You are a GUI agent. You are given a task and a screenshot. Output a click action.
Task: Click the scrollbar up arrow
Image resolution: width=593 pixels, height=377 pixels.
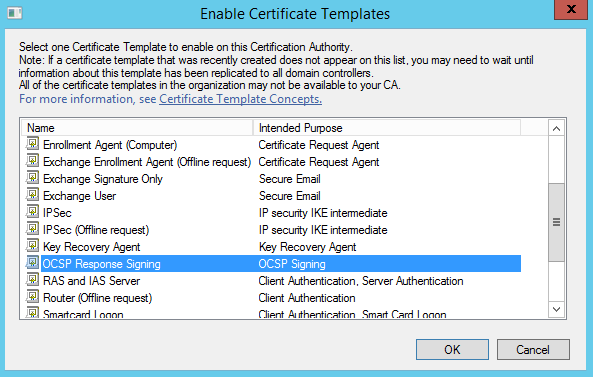pos(556,129)
